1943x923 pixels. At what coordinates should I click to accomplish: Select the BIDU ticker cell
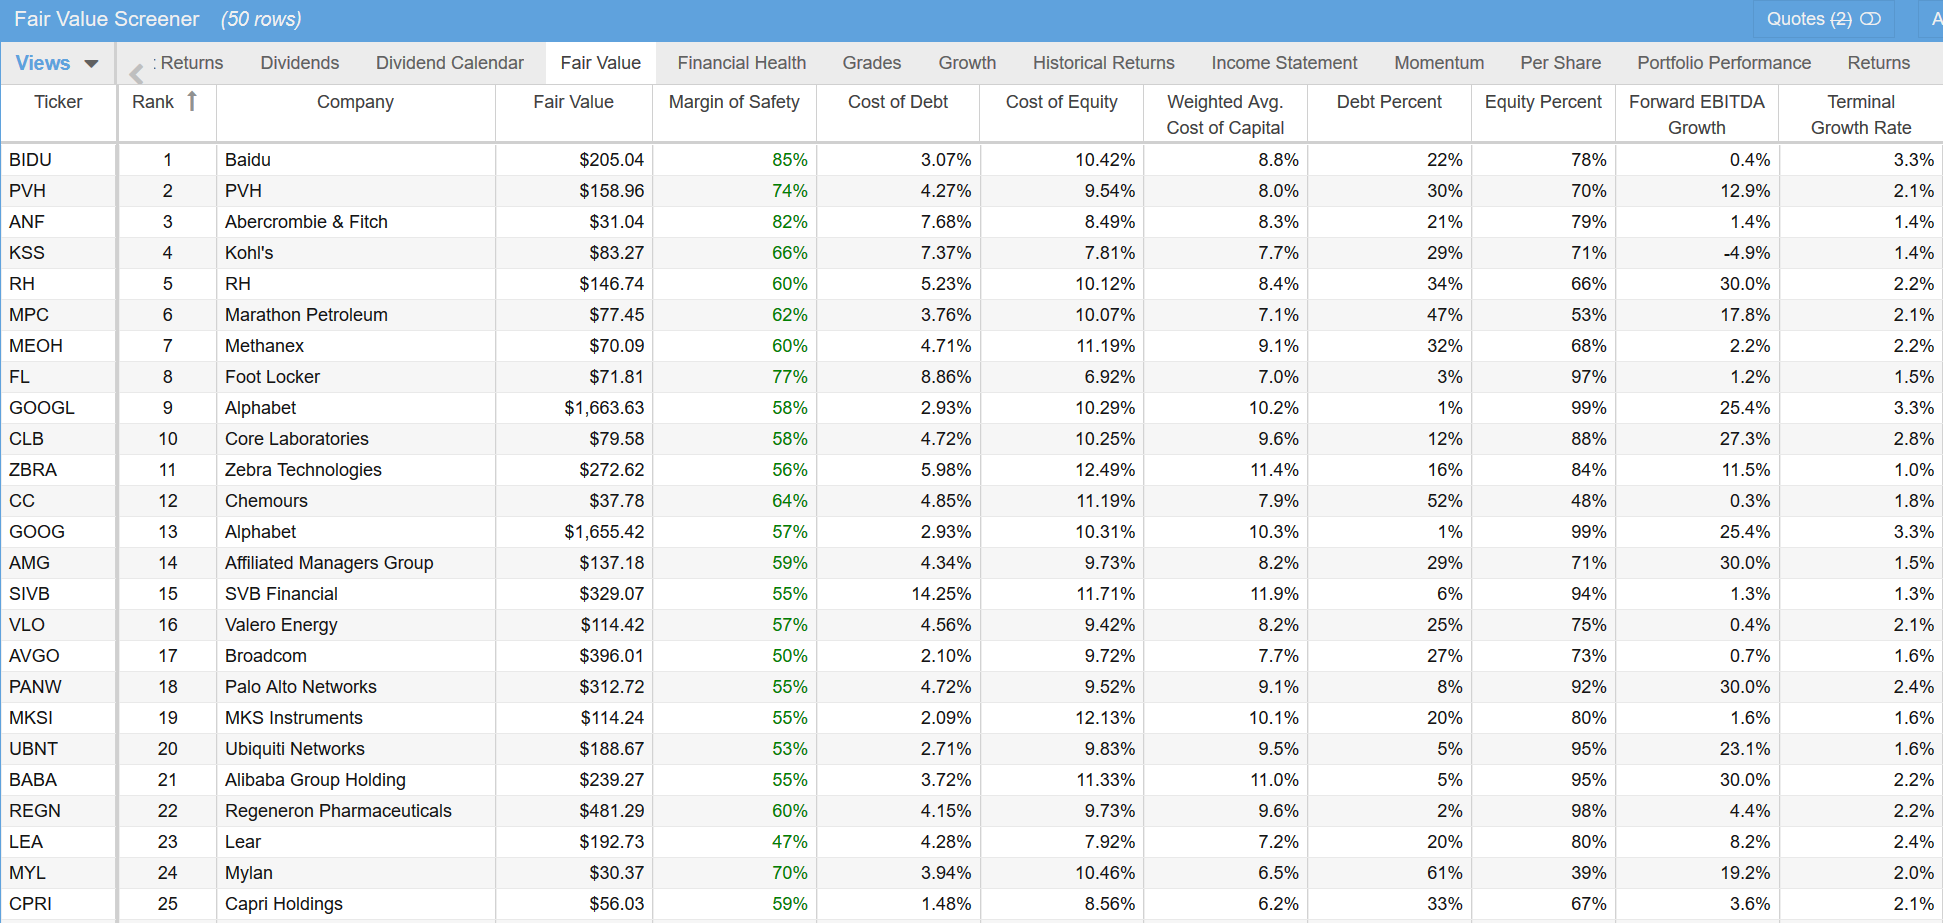click(x=31, y=160)
